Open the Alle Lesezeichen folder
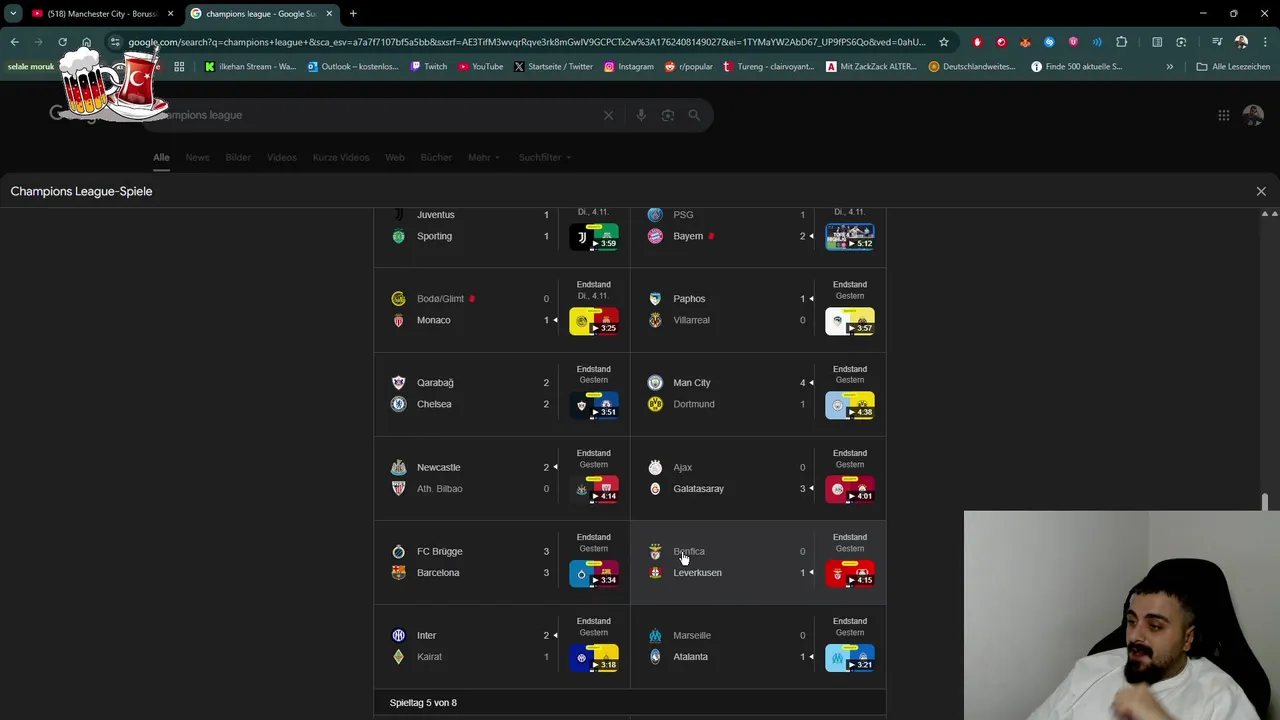 point(1233,67)
